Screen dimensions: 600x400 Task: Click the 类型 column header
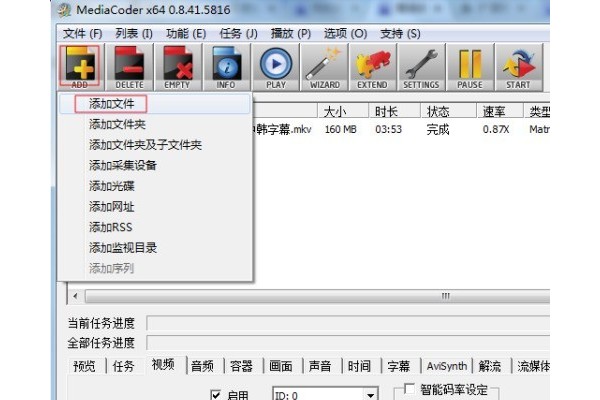pos(537,111)
